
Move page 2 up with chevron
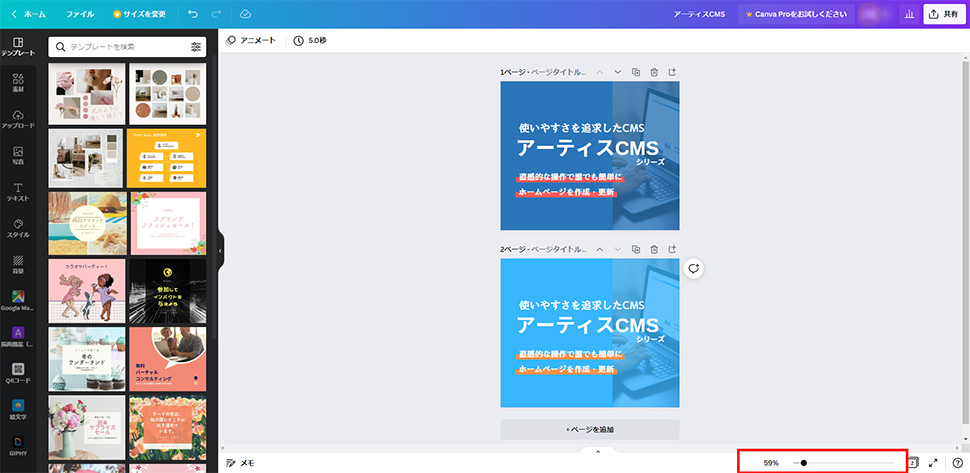[x=599, y=249]
